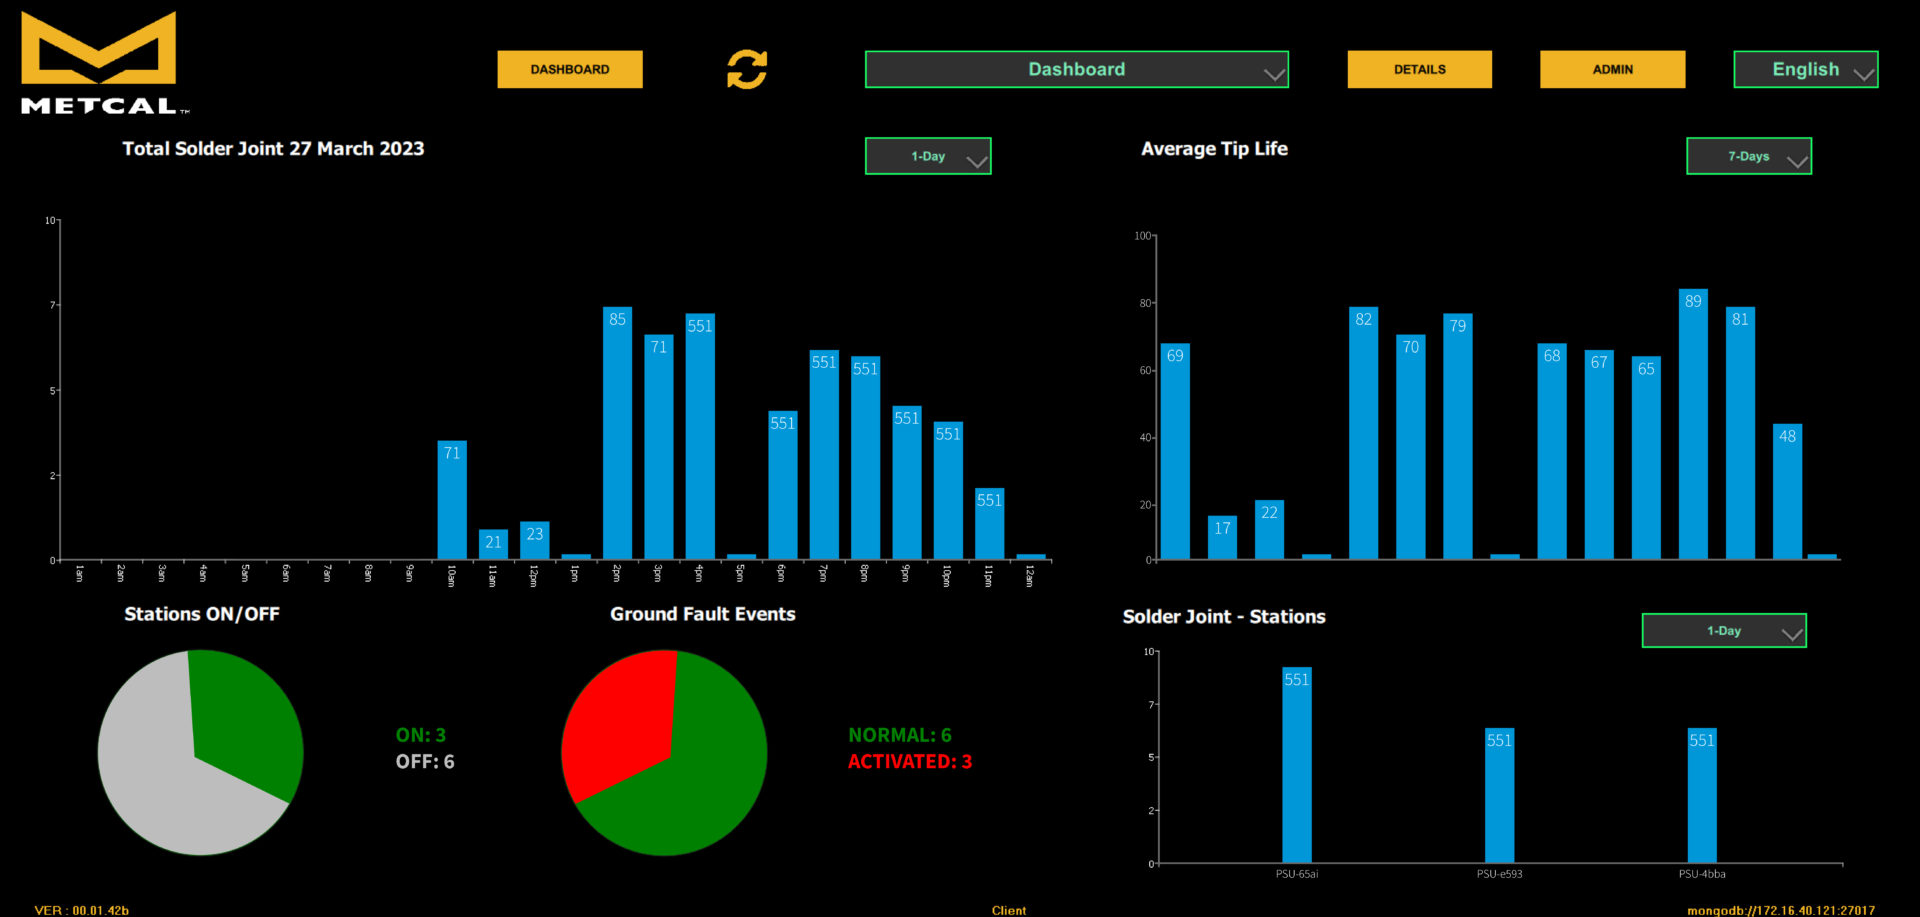
Task: Open the English language dropdown
Action: coord(1805,70)
